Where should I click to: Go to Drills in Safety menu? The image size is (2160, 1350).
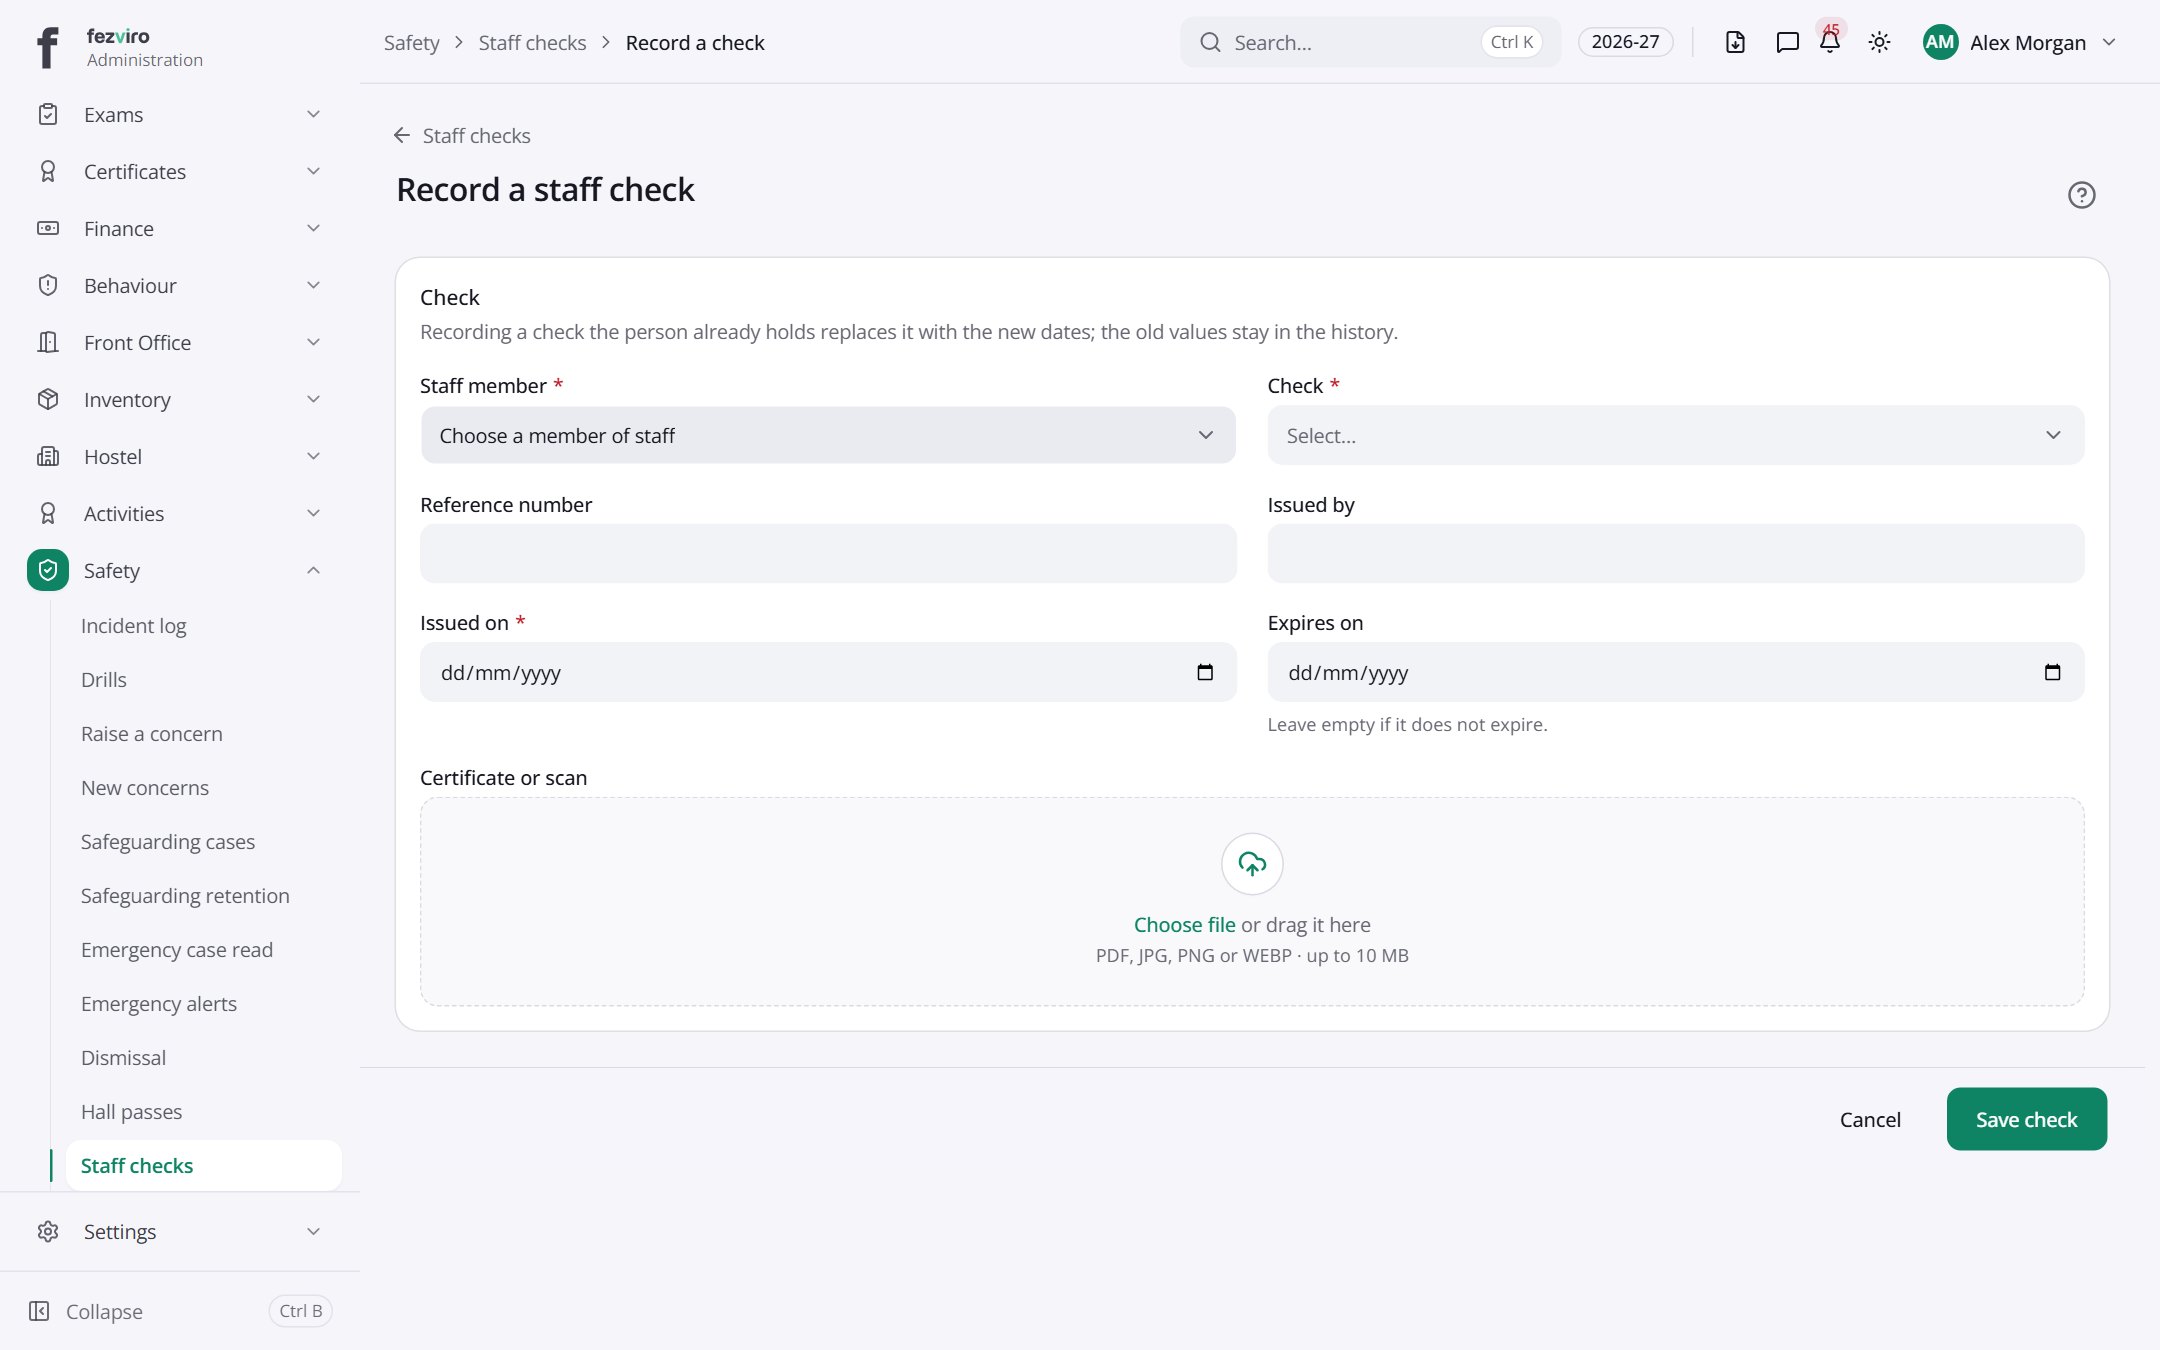click(104, 679)
